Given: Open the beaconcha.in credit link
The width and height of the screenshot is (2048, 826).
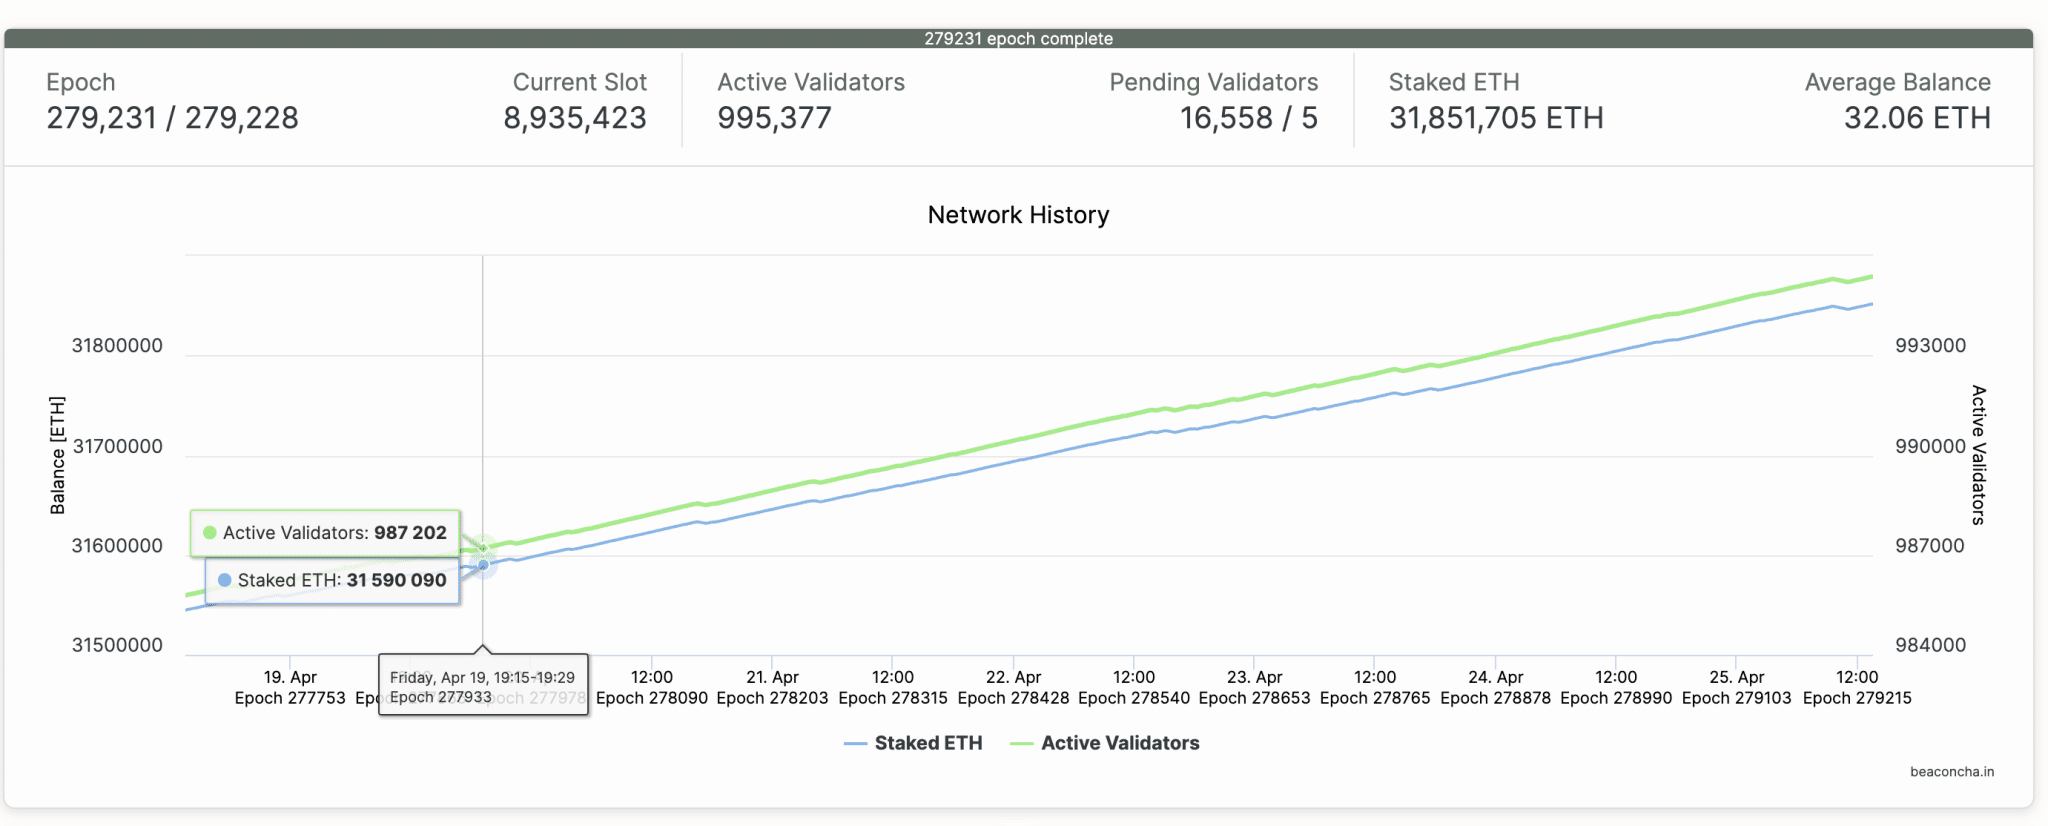Looking at the screenshot, I should point(1951,772).
